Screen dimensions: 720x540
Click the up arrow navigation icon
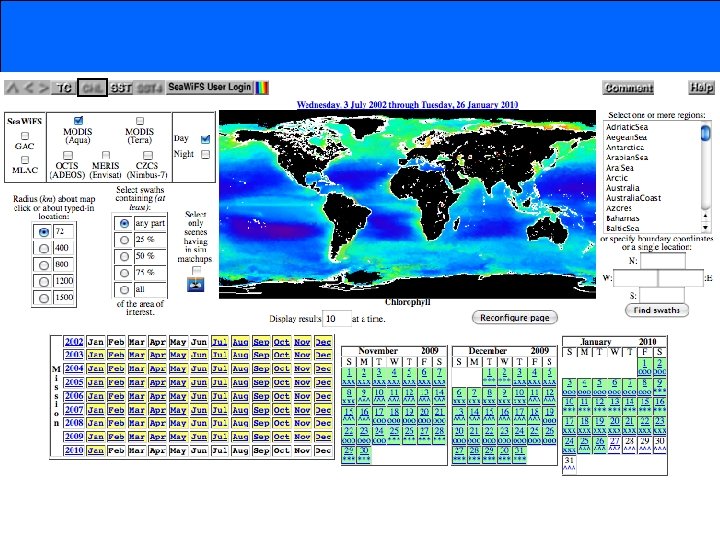(12, 87)
